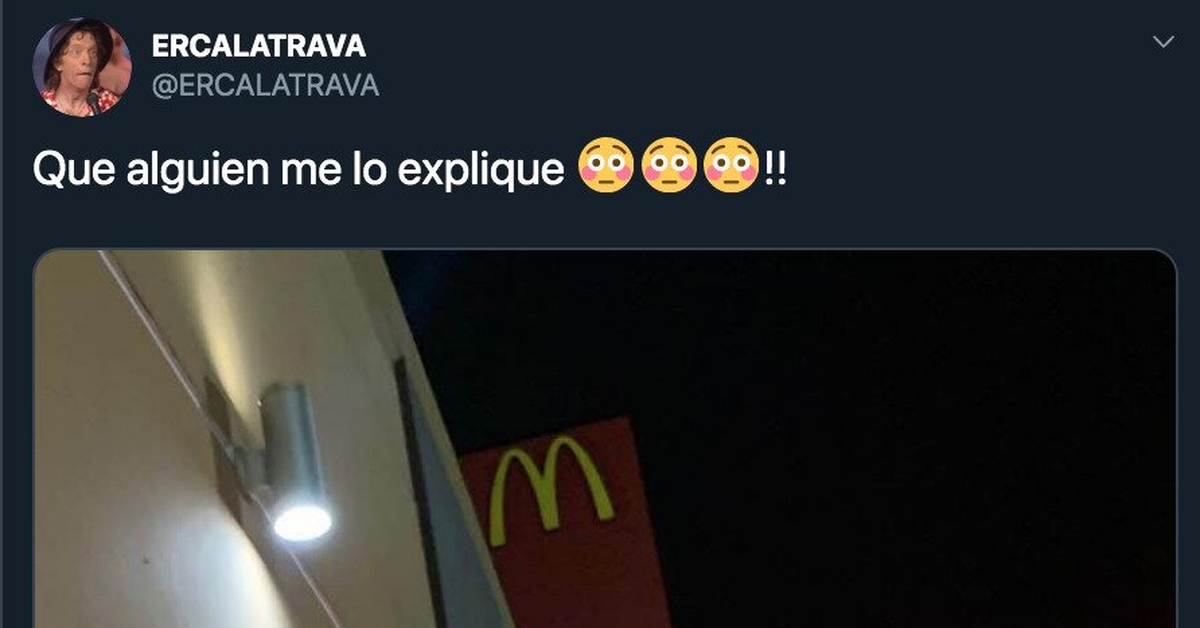The width and height of the screenshot is (1200, 628).
Task: Expand the tweet options chevron
Action: [1162, 42]
